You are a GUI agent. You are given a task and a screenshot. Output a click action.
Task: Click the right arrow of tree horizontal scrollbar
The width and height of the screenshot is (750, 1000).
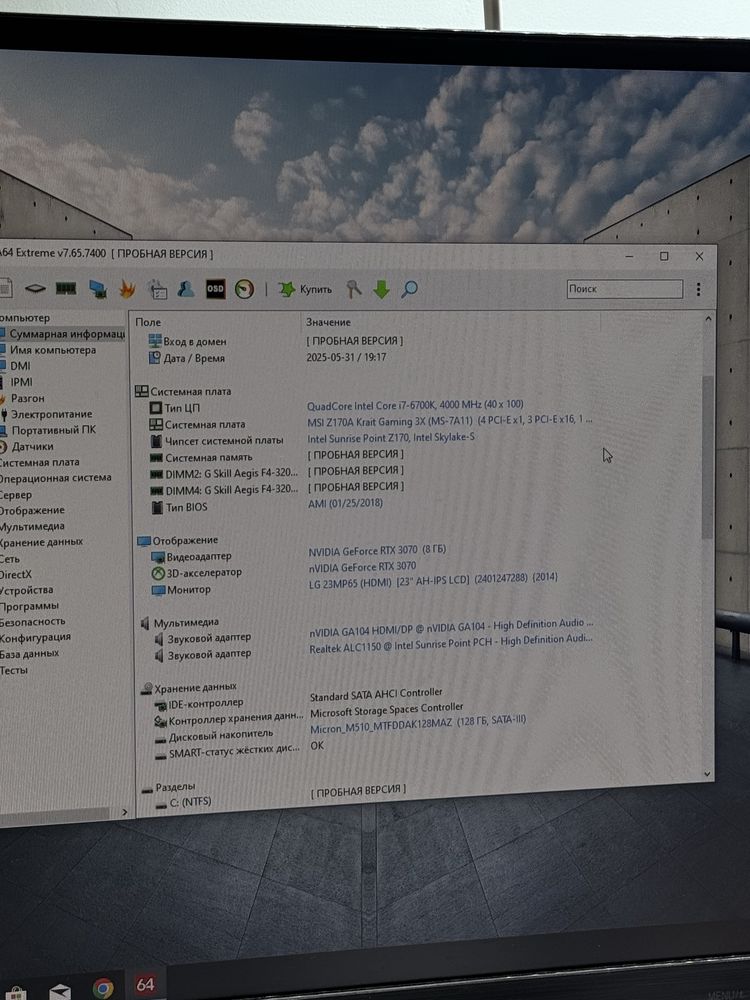pyautogui.click(x=124, y=812)
